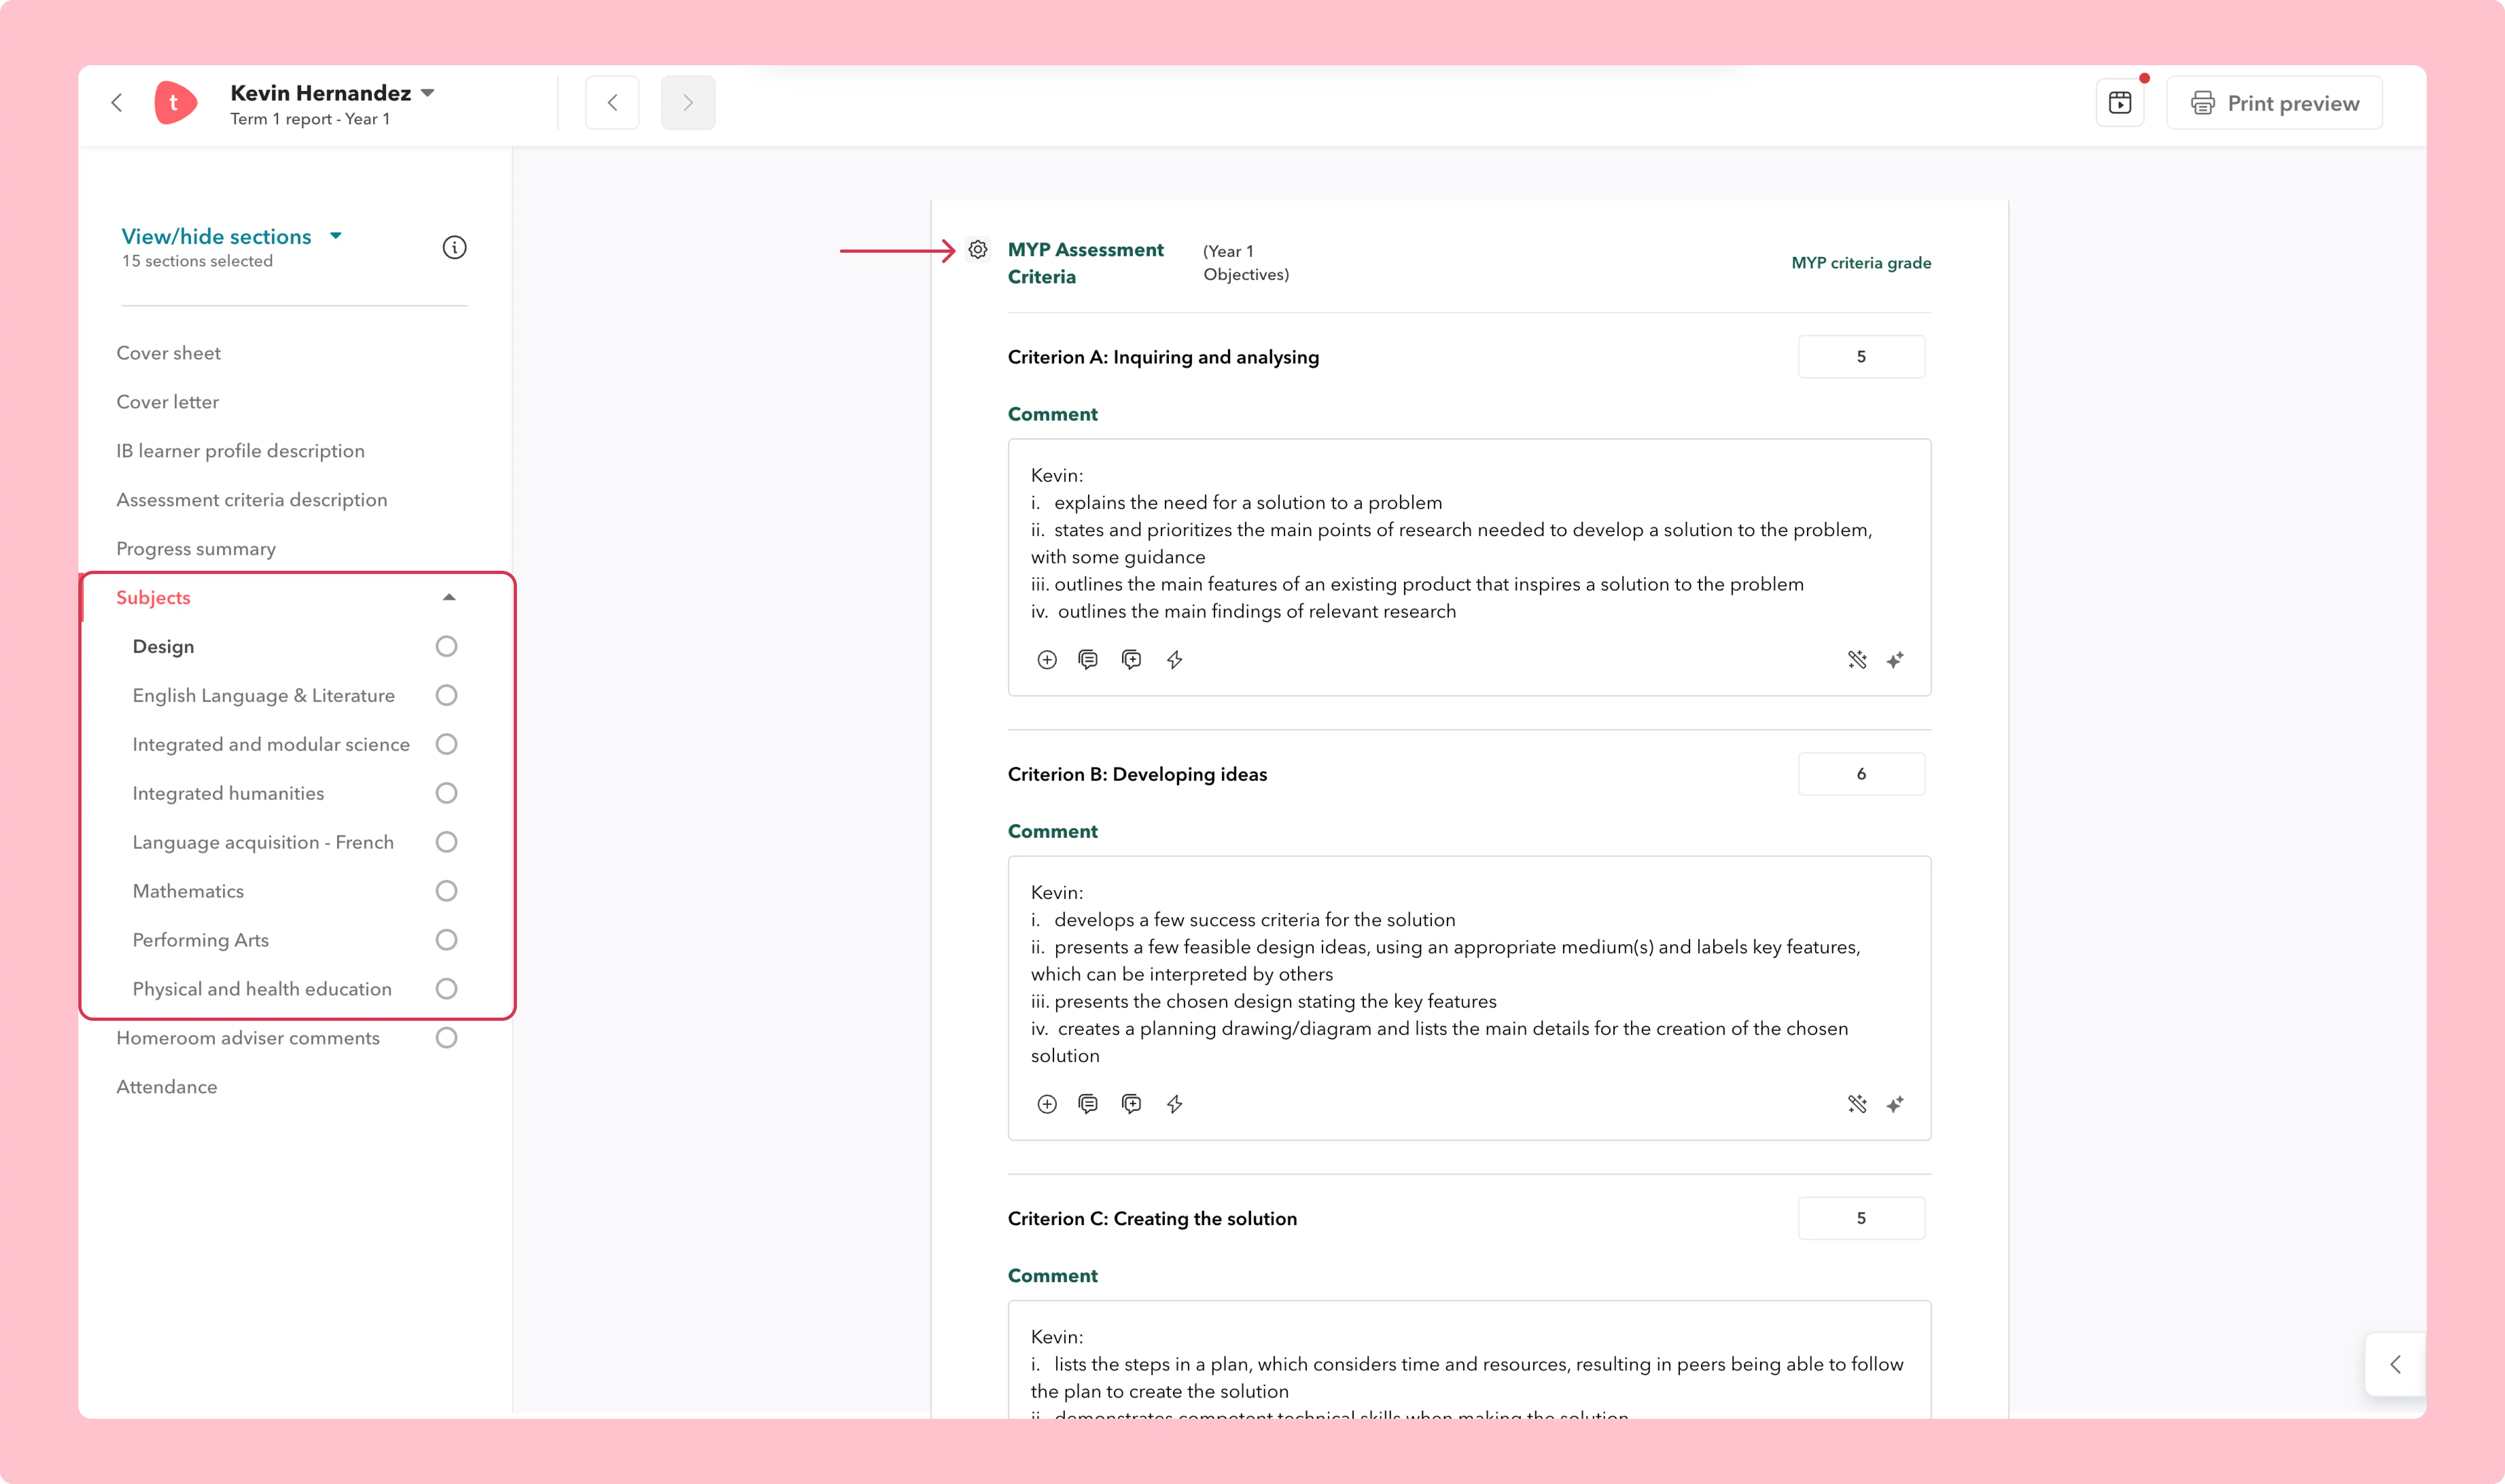Click add-comment bubble icon in Criterion A
This screenshot has width=2505, height=1484.
tap(1132, 660)
